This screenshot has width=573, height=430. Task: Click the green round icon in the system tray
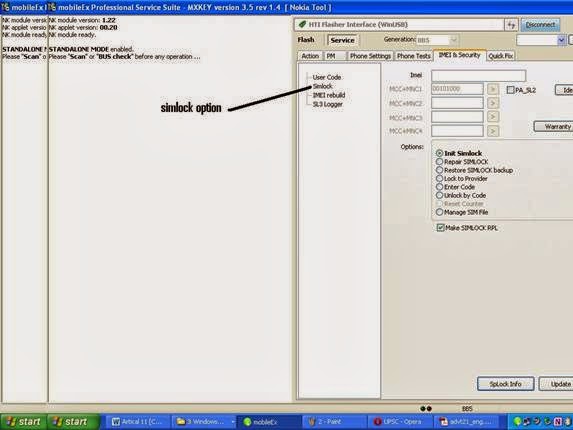tap(517, 422)
